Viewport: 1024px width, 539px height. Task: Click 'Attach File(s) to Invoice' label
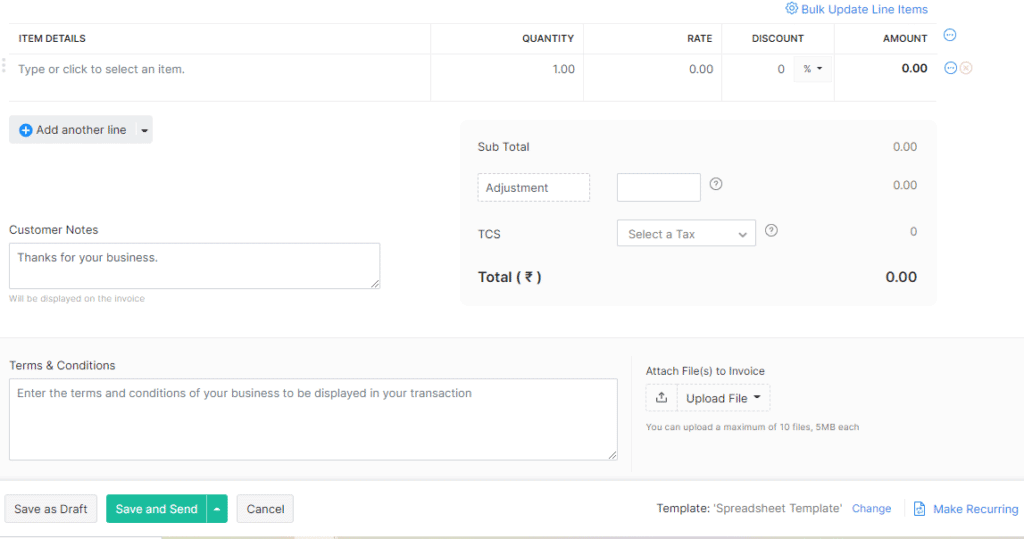[x=705, y=371]
